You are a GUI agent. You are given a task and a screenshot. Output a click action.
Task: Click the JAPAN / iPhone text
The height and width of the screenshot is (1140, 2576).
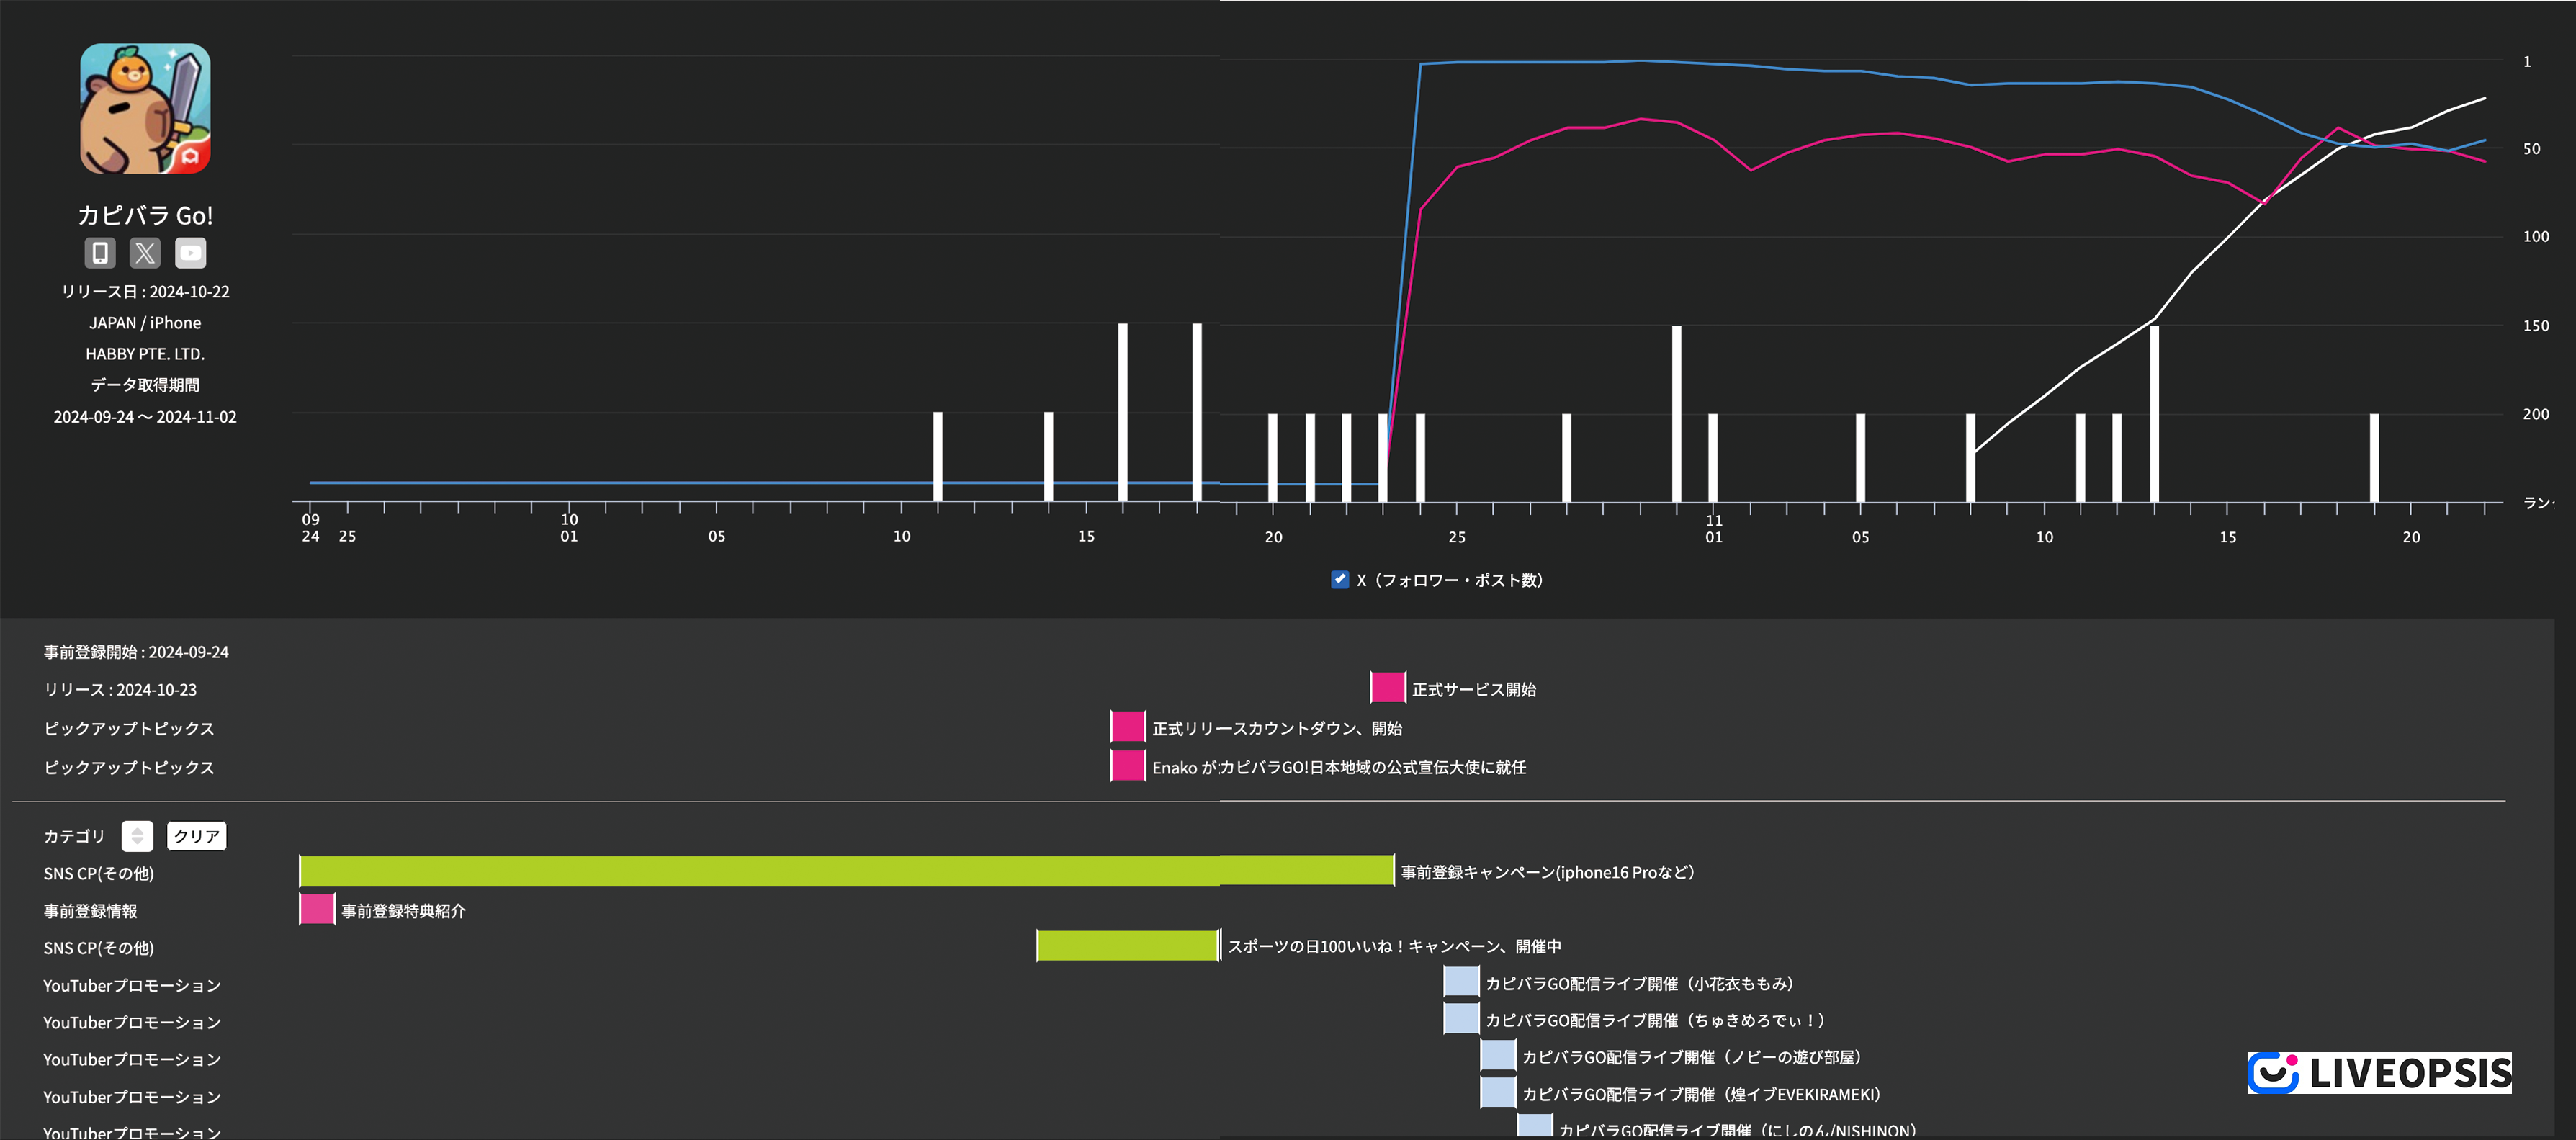click(145, 322)
